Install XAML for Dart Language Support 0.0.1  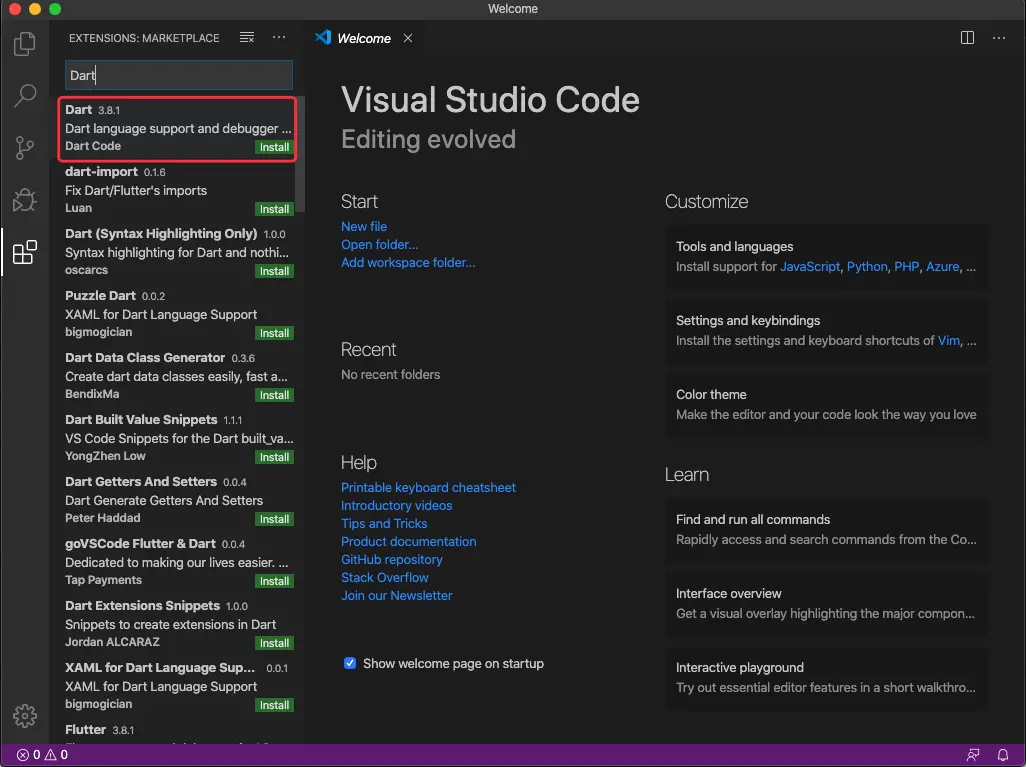274,705
